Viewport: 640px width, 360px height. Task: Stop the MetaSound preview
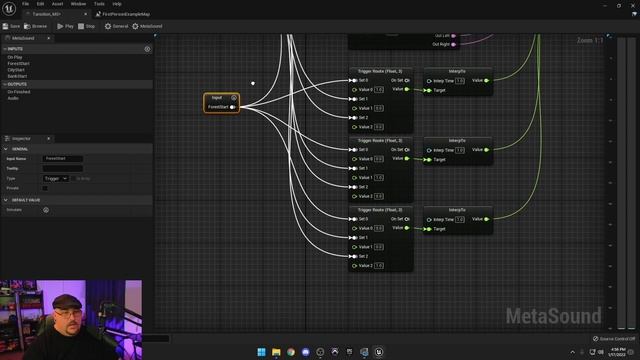click(x=87, y=26)
